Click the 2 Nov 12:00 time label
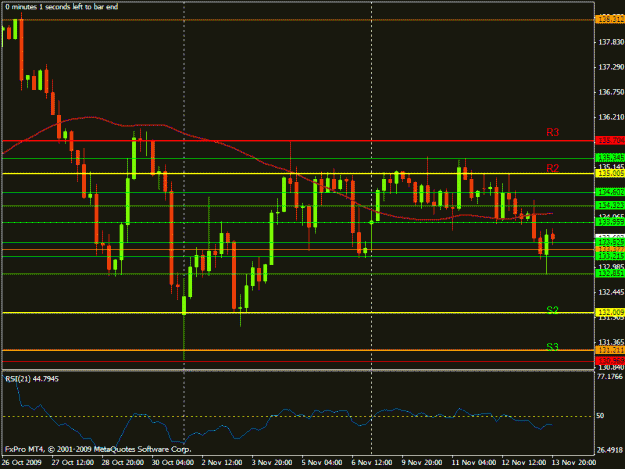 point(222,463)
